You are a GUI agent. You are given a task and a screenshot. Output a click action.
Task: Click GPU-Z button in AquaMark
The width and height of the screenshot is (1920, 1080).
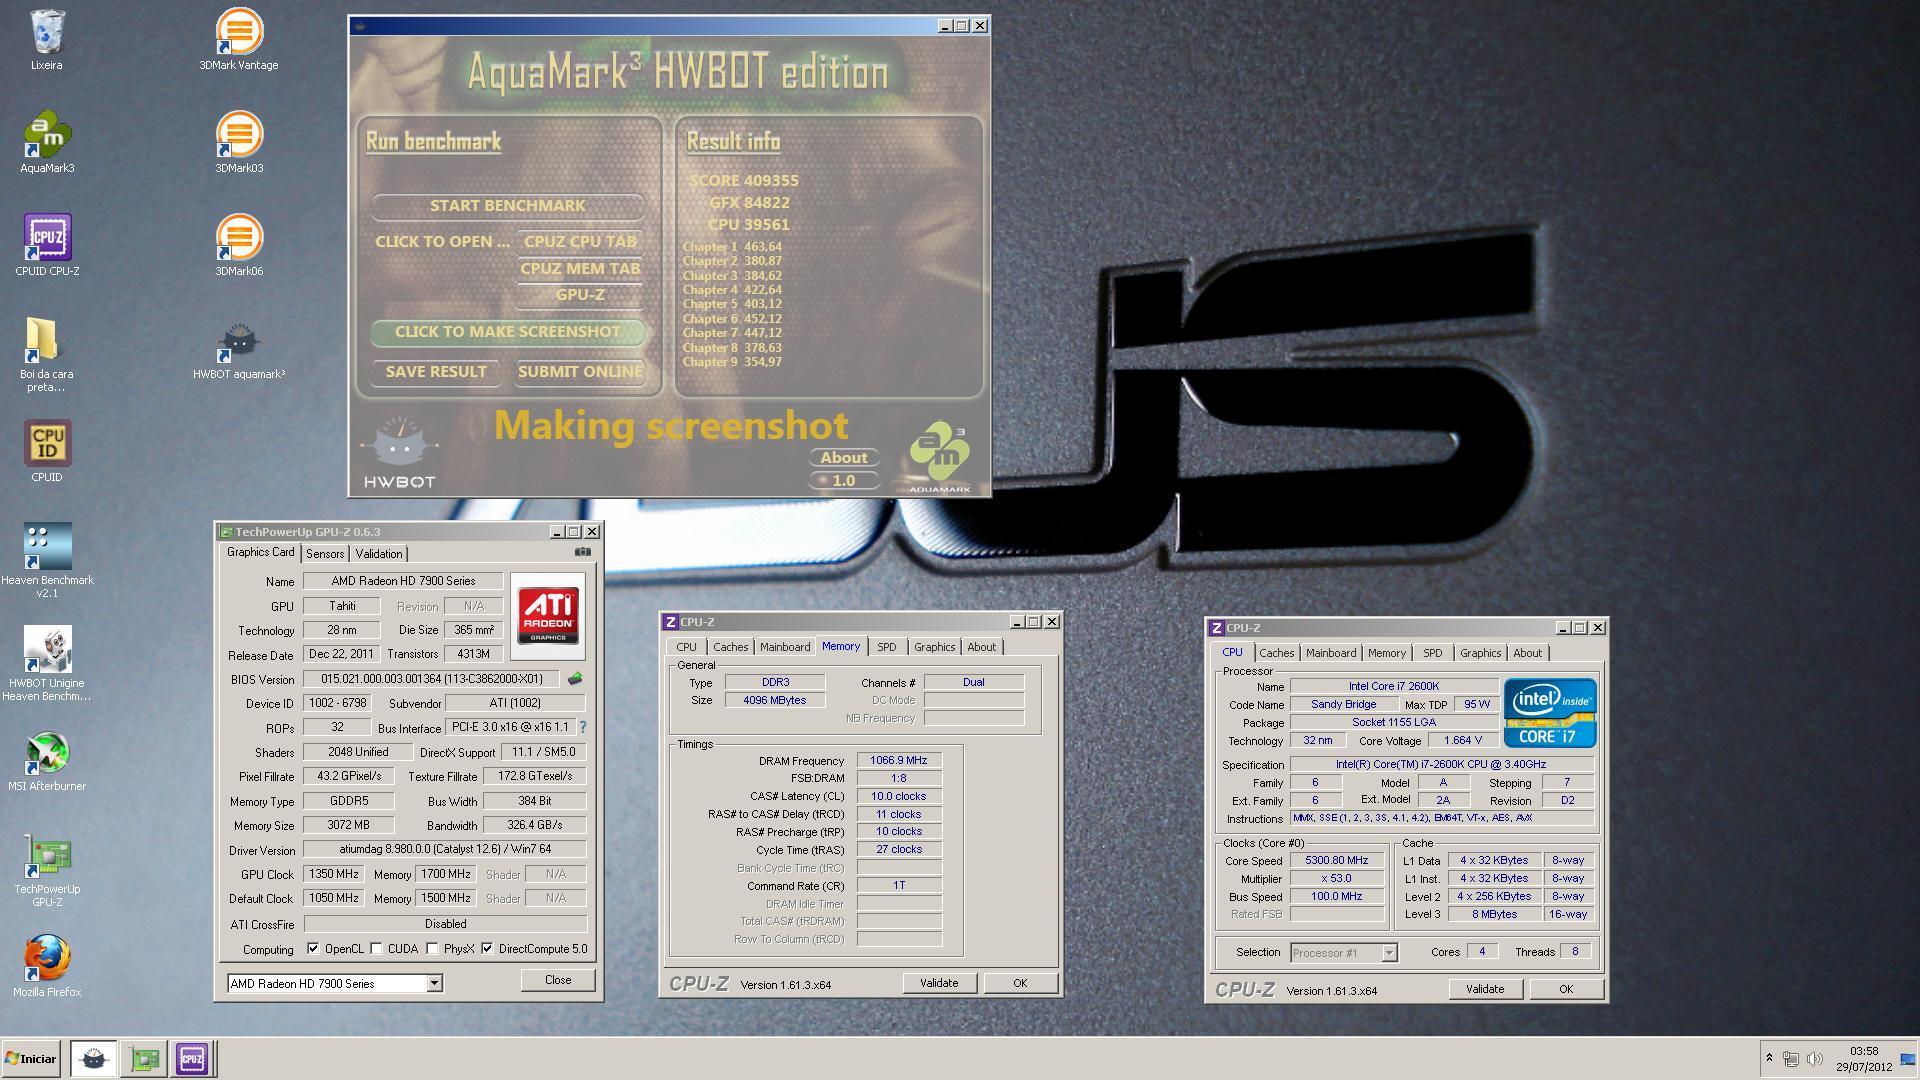(x=580, y=294)
